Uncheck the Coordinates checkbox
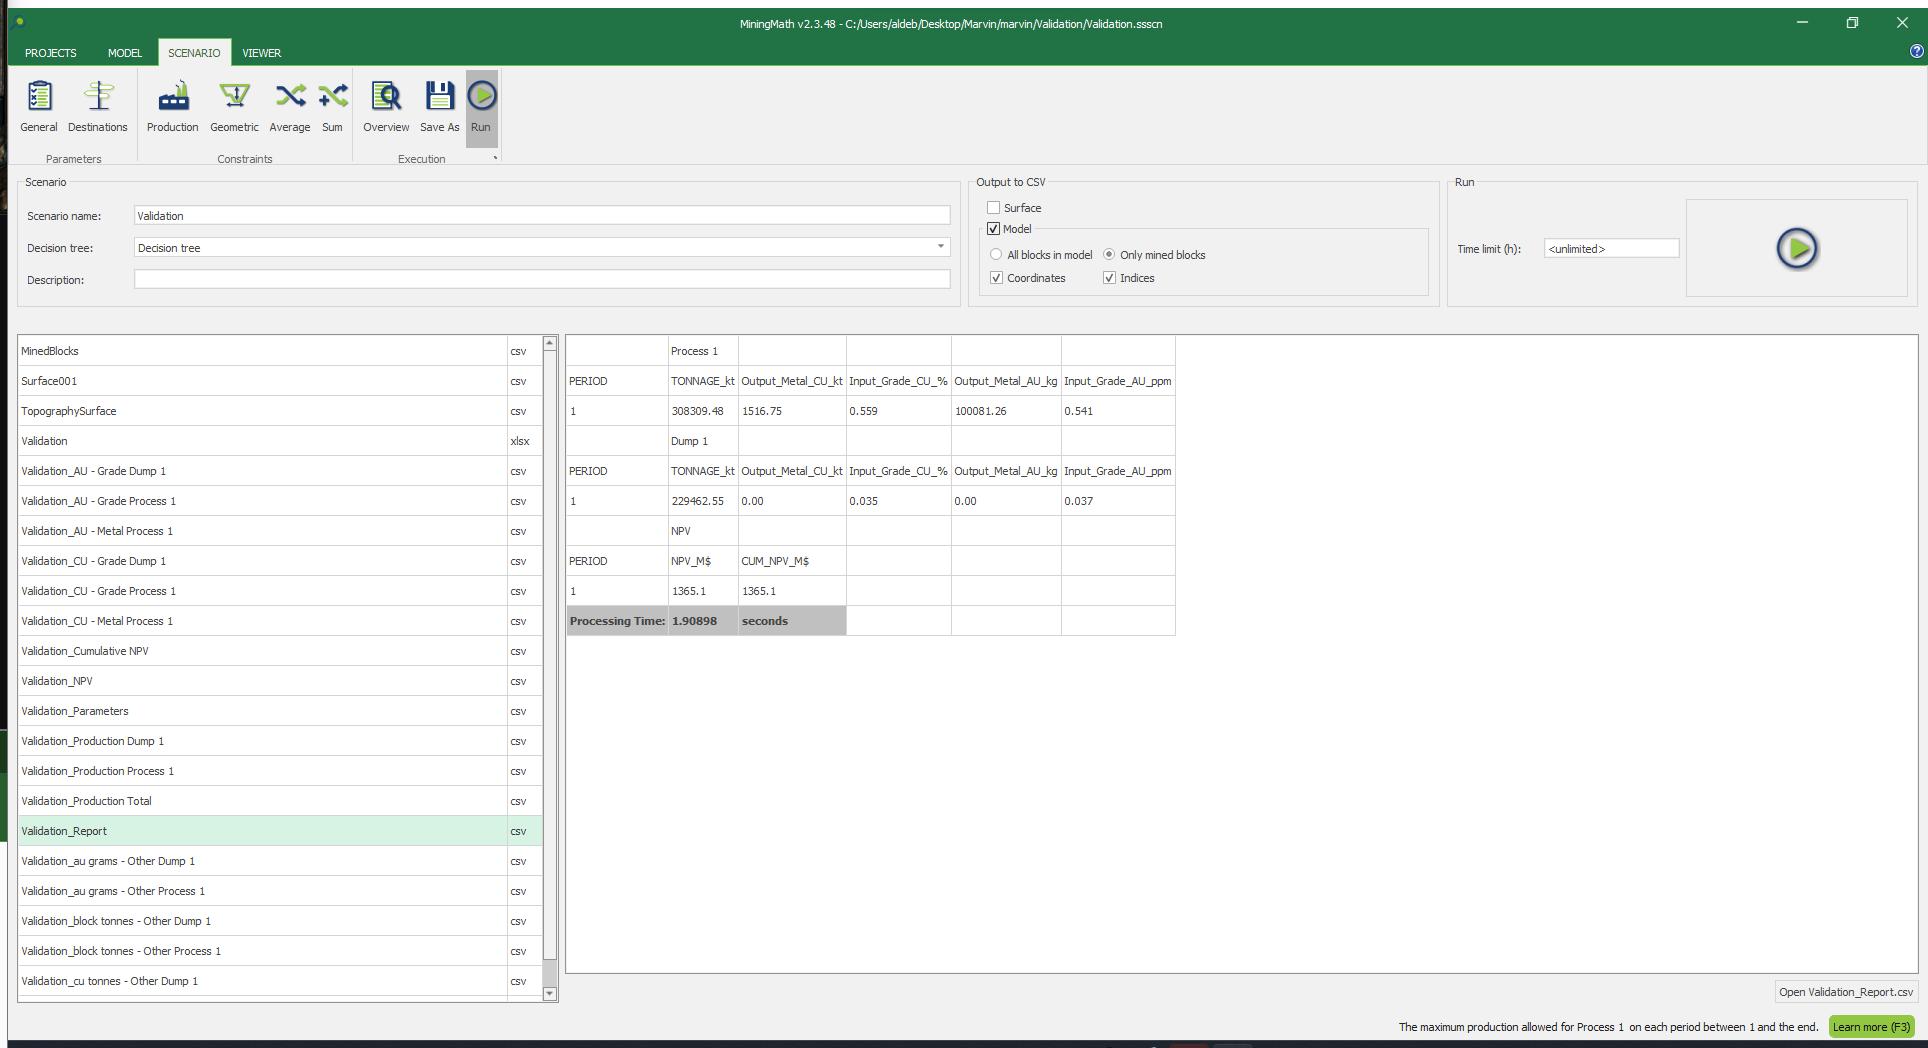 tap(996, 278)
